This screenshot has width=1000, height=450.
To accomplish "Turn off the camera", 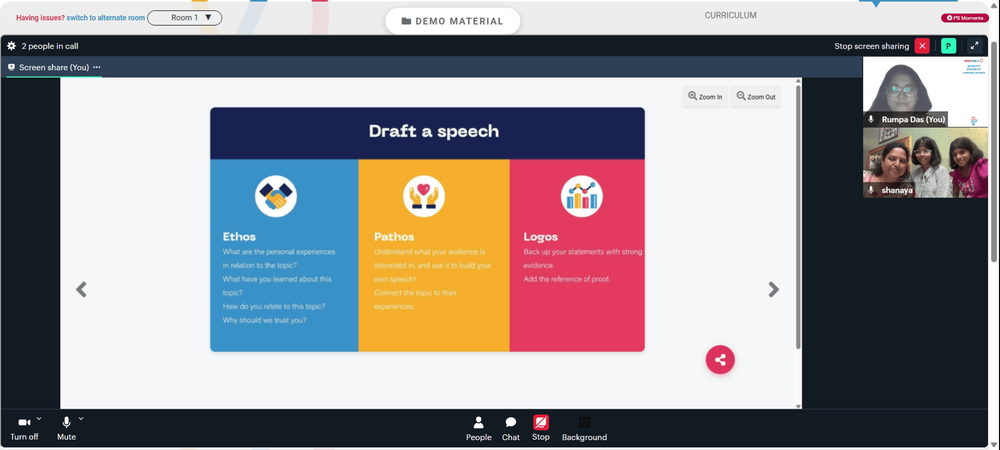I will pos(24,429).
